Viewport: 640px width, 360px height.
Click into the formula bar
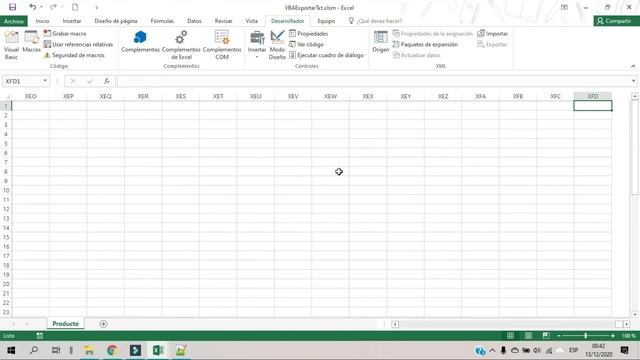pyautogui.click(x=373, y=81)
